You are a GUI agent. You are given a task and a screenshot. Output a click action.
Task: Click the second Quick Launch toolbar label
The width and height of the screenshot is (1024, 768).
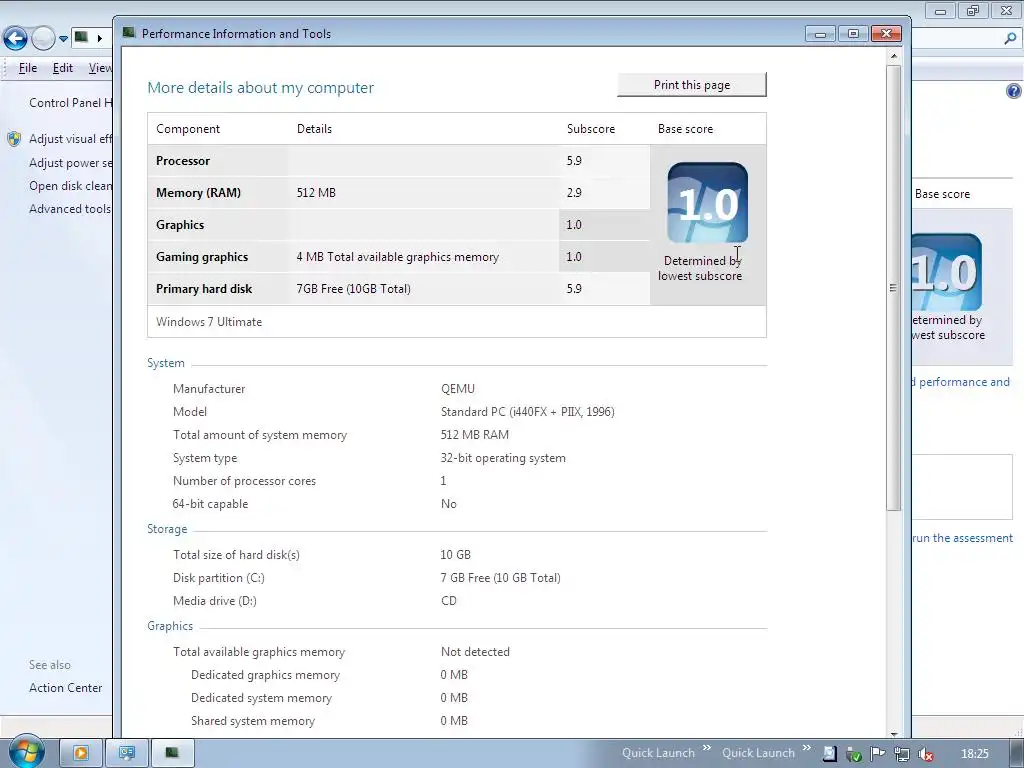758,753
